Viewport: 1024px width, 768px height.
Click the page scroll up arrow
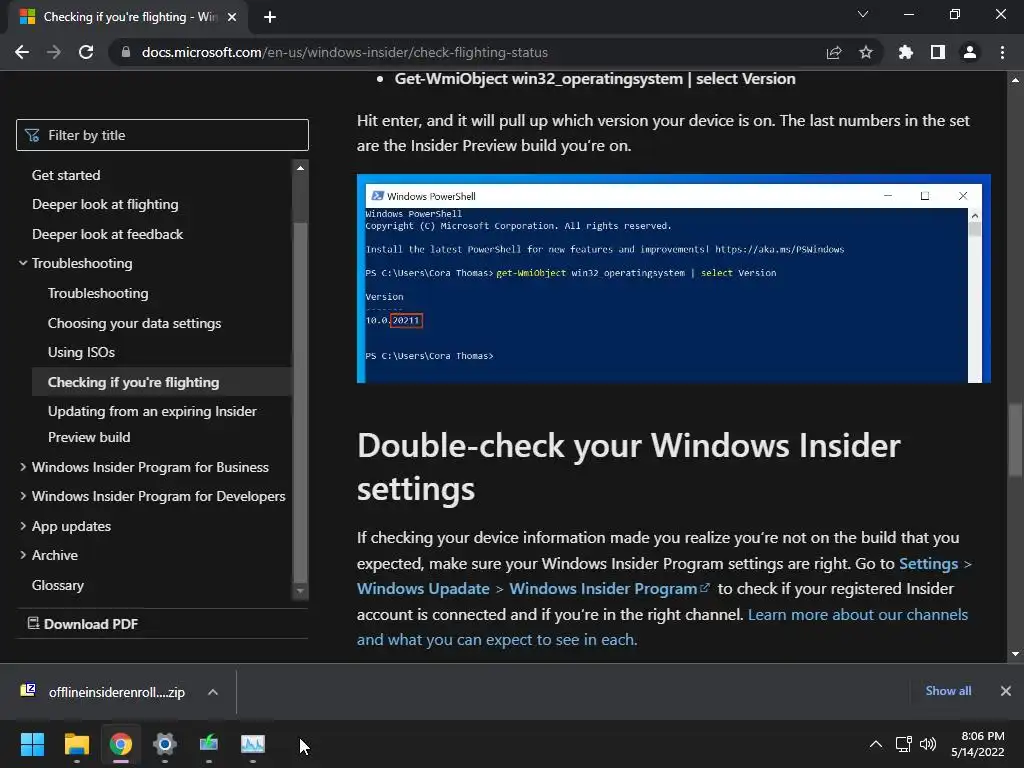coord(1015,80)
